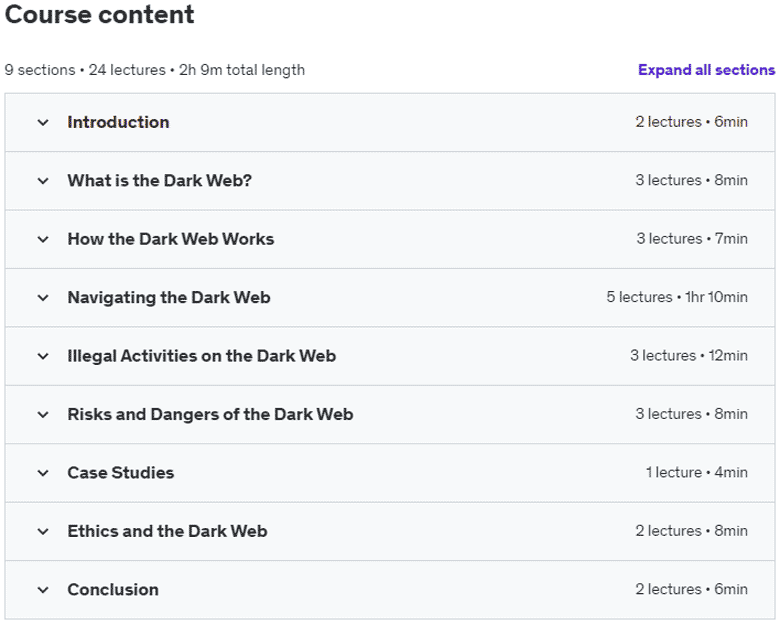Expand the Case Studies chevron
The width and height of the screenshot is (780, 624).
pos(43,473)
